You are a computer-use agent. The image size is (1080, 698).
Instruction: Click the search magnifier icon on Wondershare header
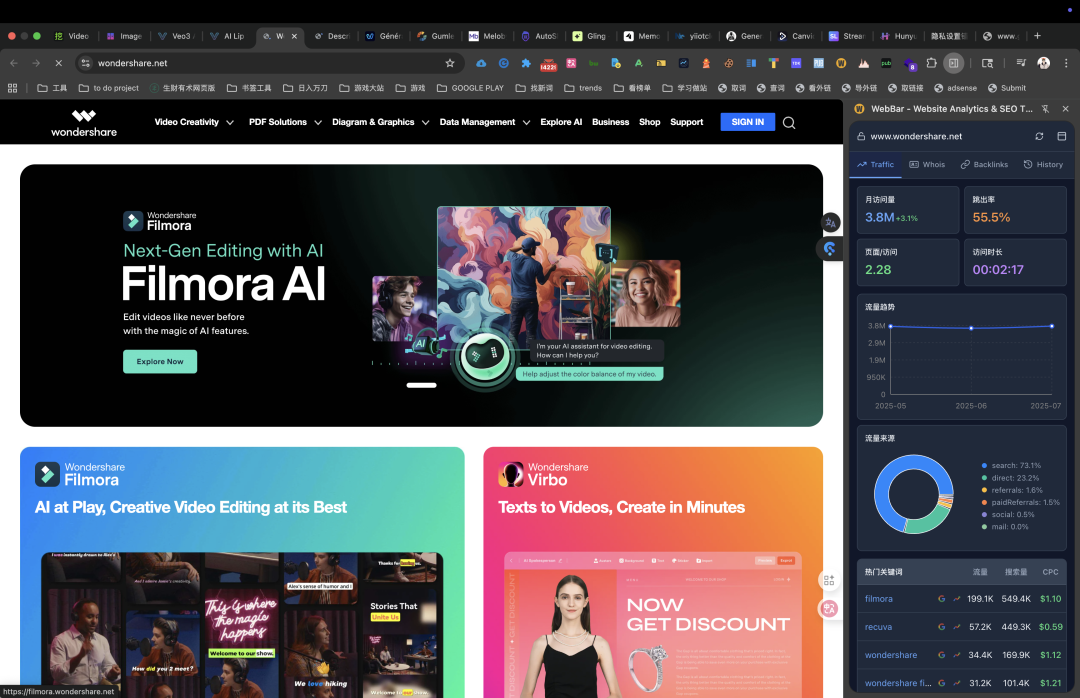tap(789, 123)
